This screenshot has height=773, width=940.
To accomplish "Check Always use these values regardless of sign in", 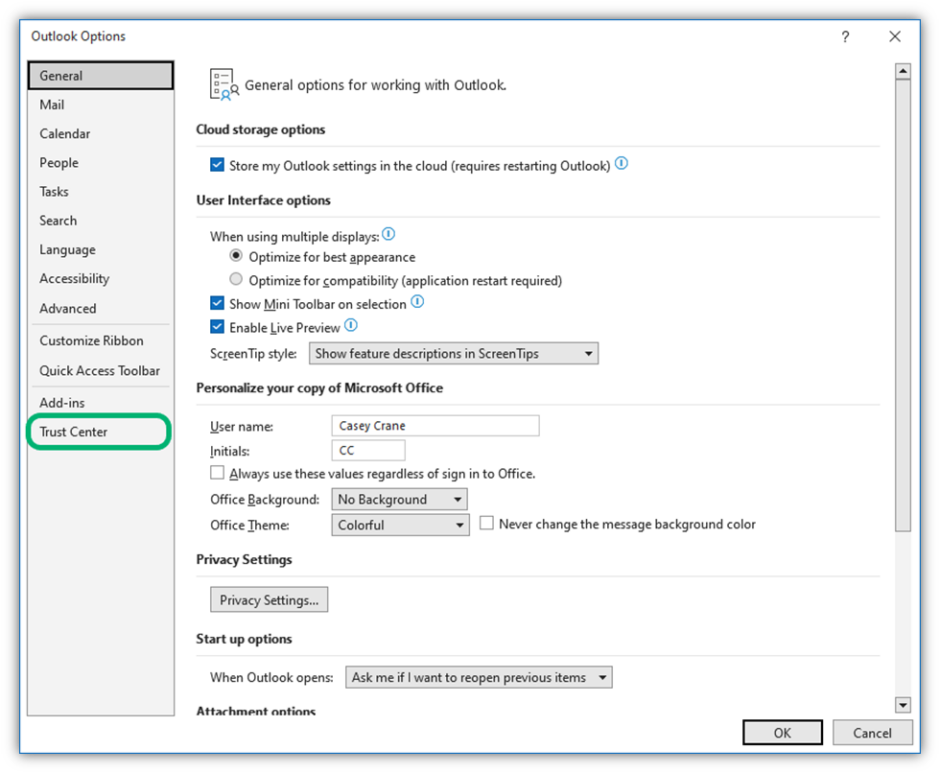I will coord(217,472).
